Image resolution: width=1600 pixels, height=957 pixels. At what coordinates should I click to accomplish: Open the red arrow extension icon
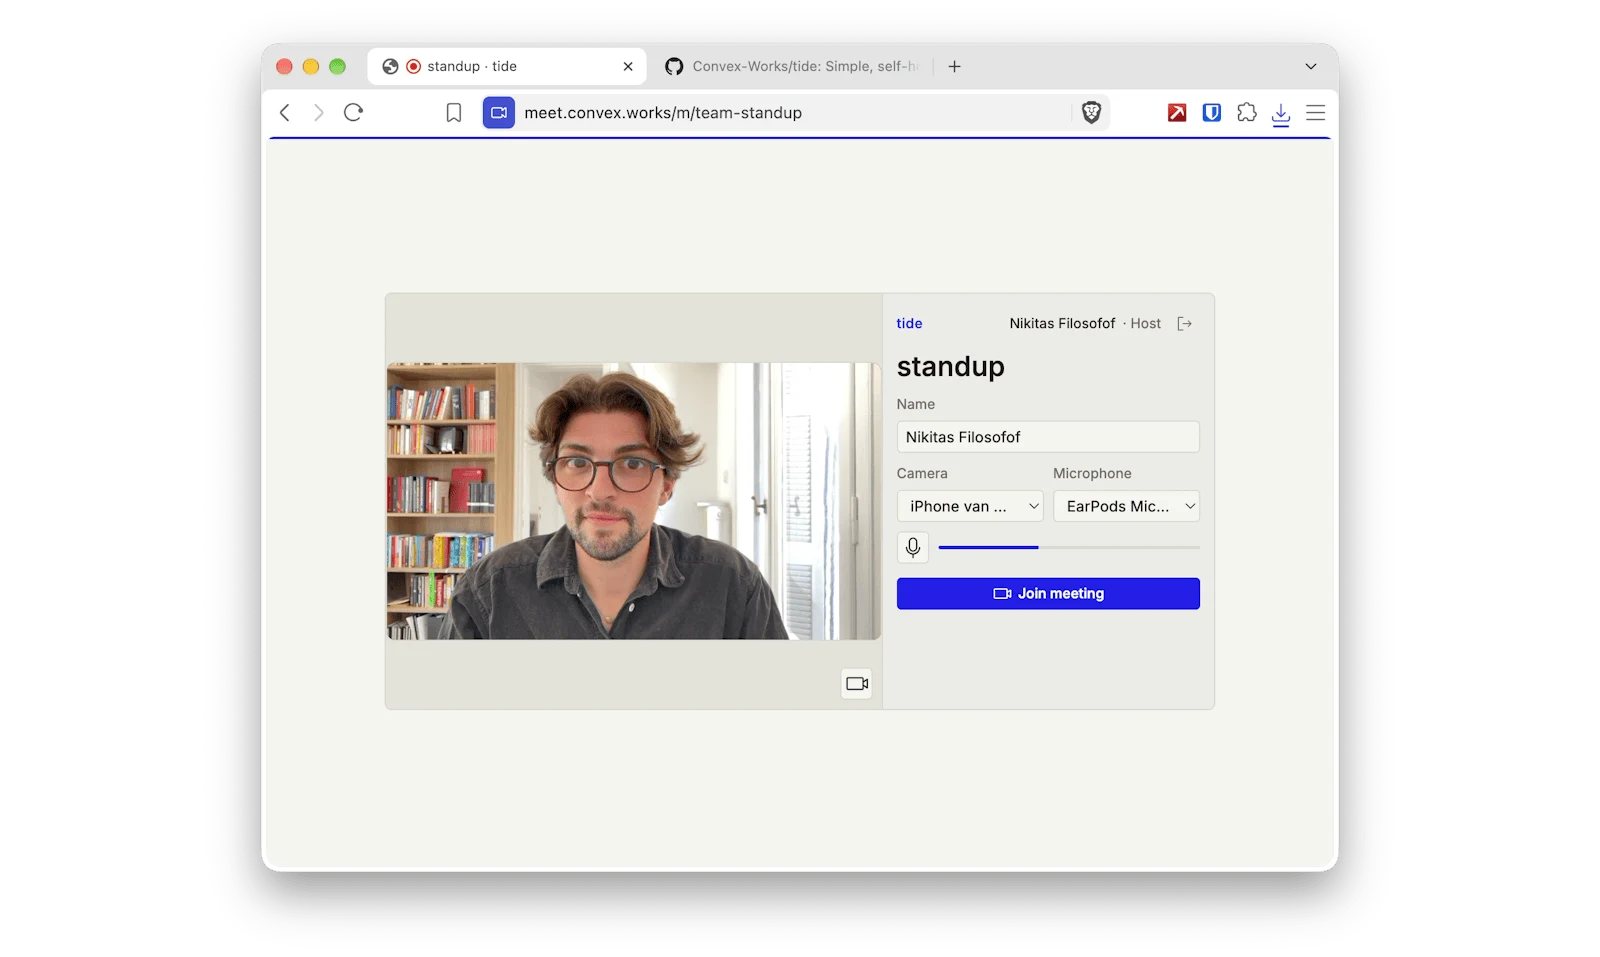[x=1177, y=113]
